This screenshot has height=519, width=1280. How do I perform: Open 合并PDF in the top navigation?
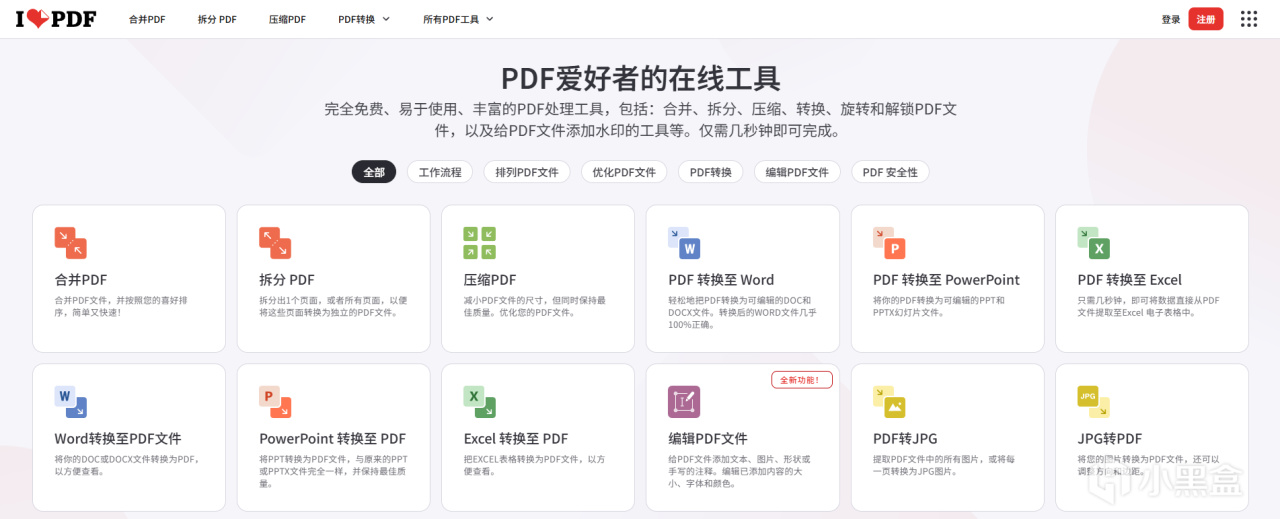click(147, 19)
